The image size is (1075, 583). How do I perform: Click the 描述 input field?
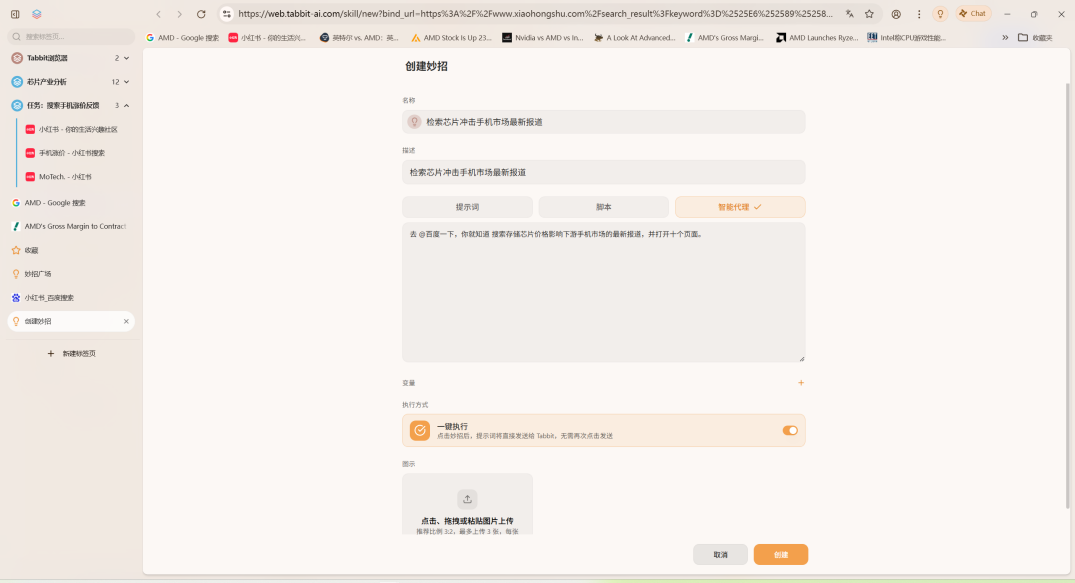click(603, 172)
